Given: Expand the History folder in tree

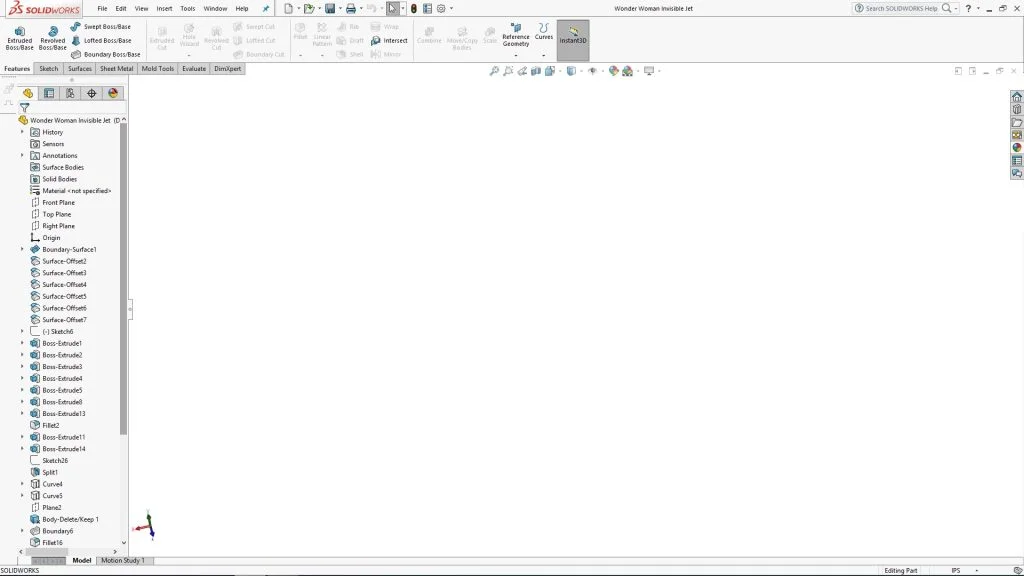Looking at the screenshot, I should (22, 132).
